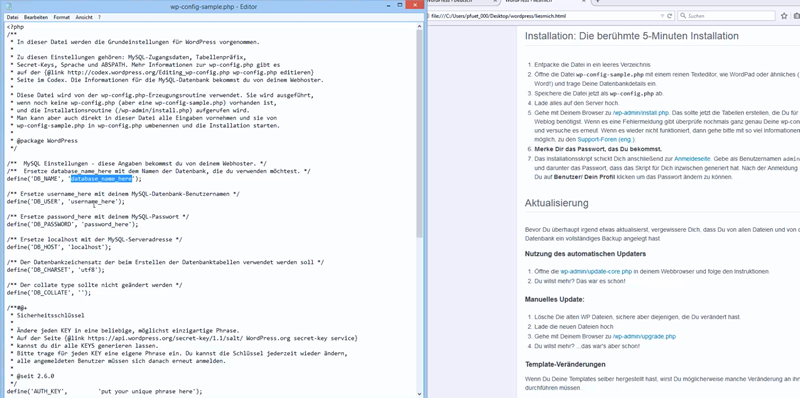Click the browser address bar URL

coord(498,16)
